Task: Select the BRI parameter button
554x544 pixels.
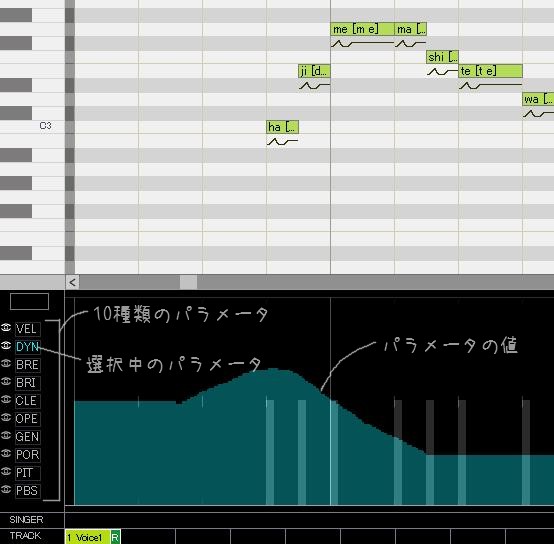Action: tap(28, 383)
